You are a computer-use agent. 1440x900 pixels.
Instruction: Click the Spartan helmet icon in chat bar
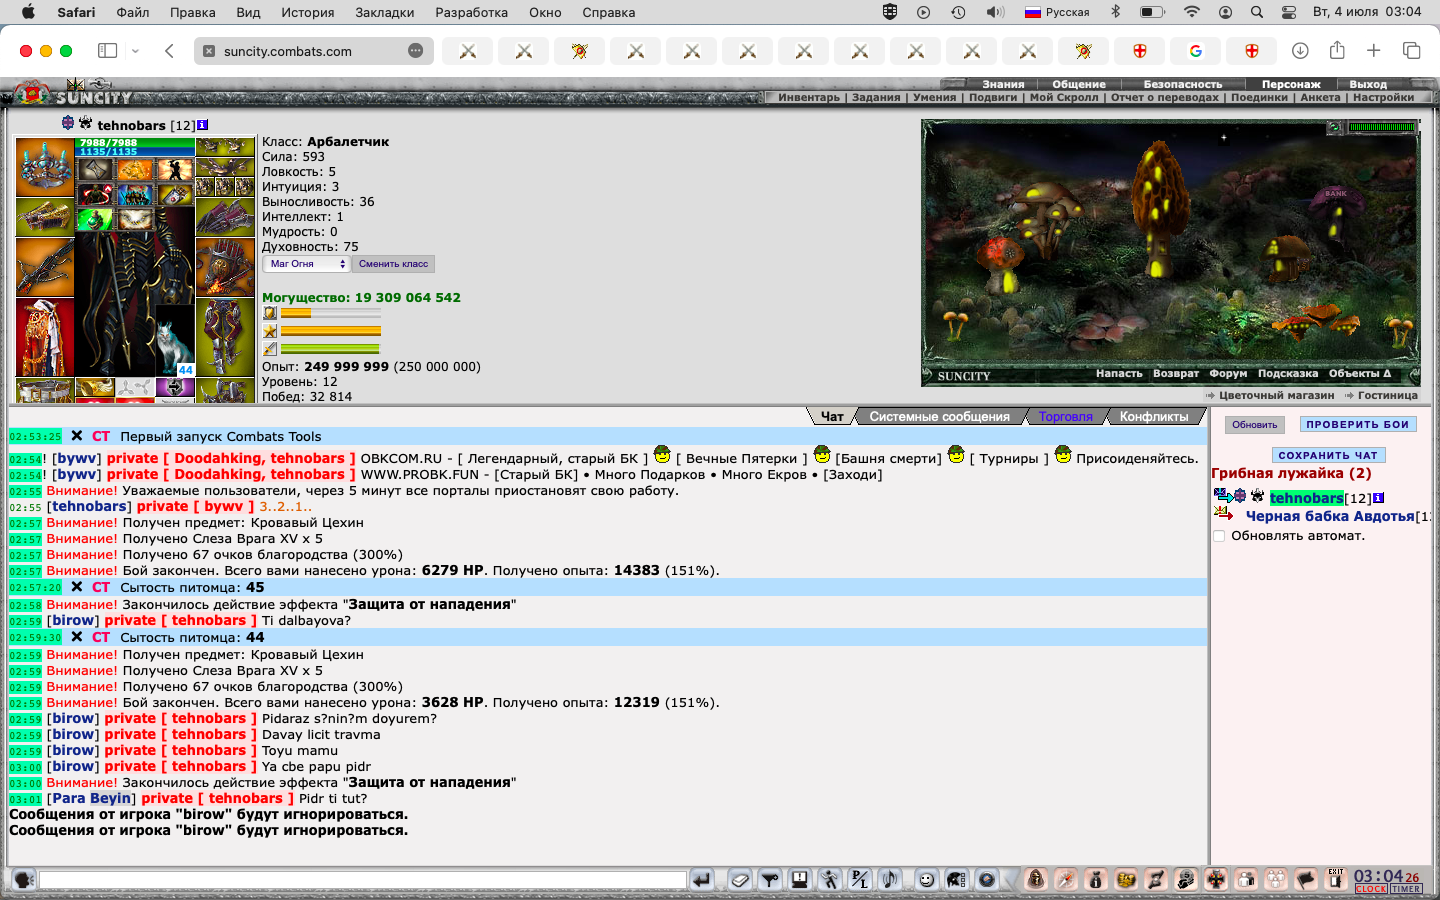pos(957,880)
